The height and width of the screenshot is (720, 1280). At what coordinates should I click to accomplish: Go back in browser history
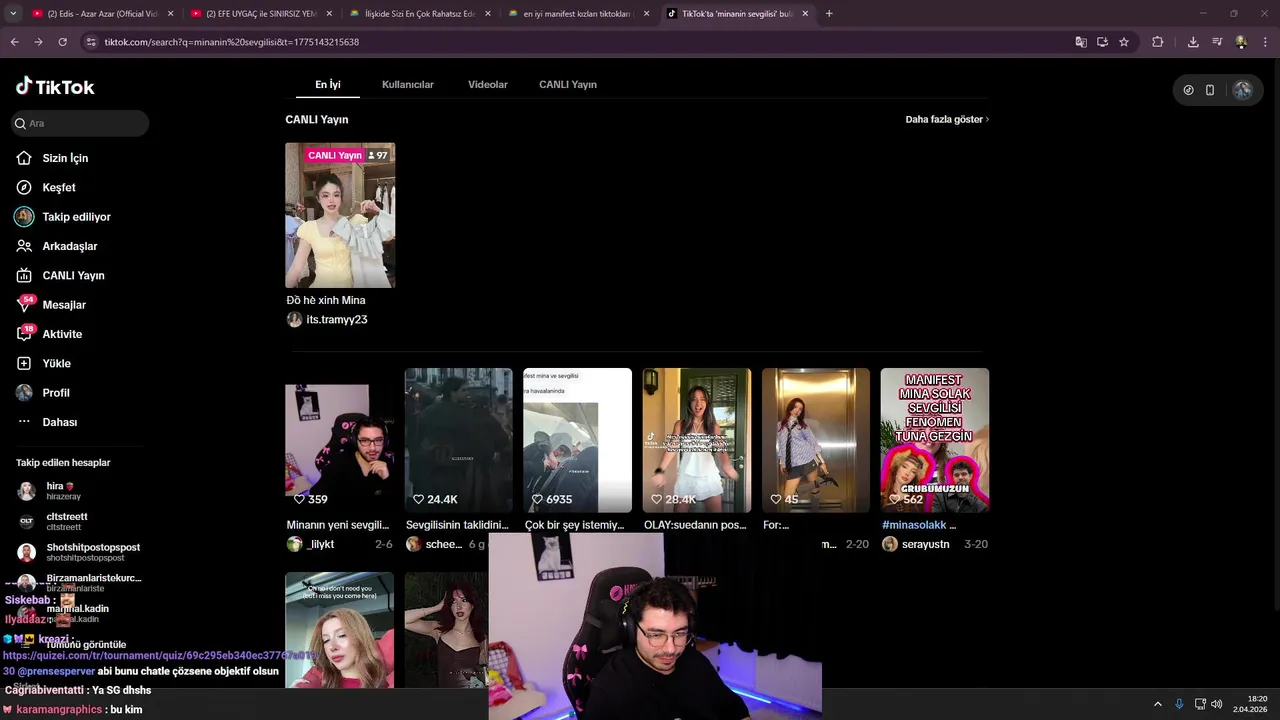[15, 42]
